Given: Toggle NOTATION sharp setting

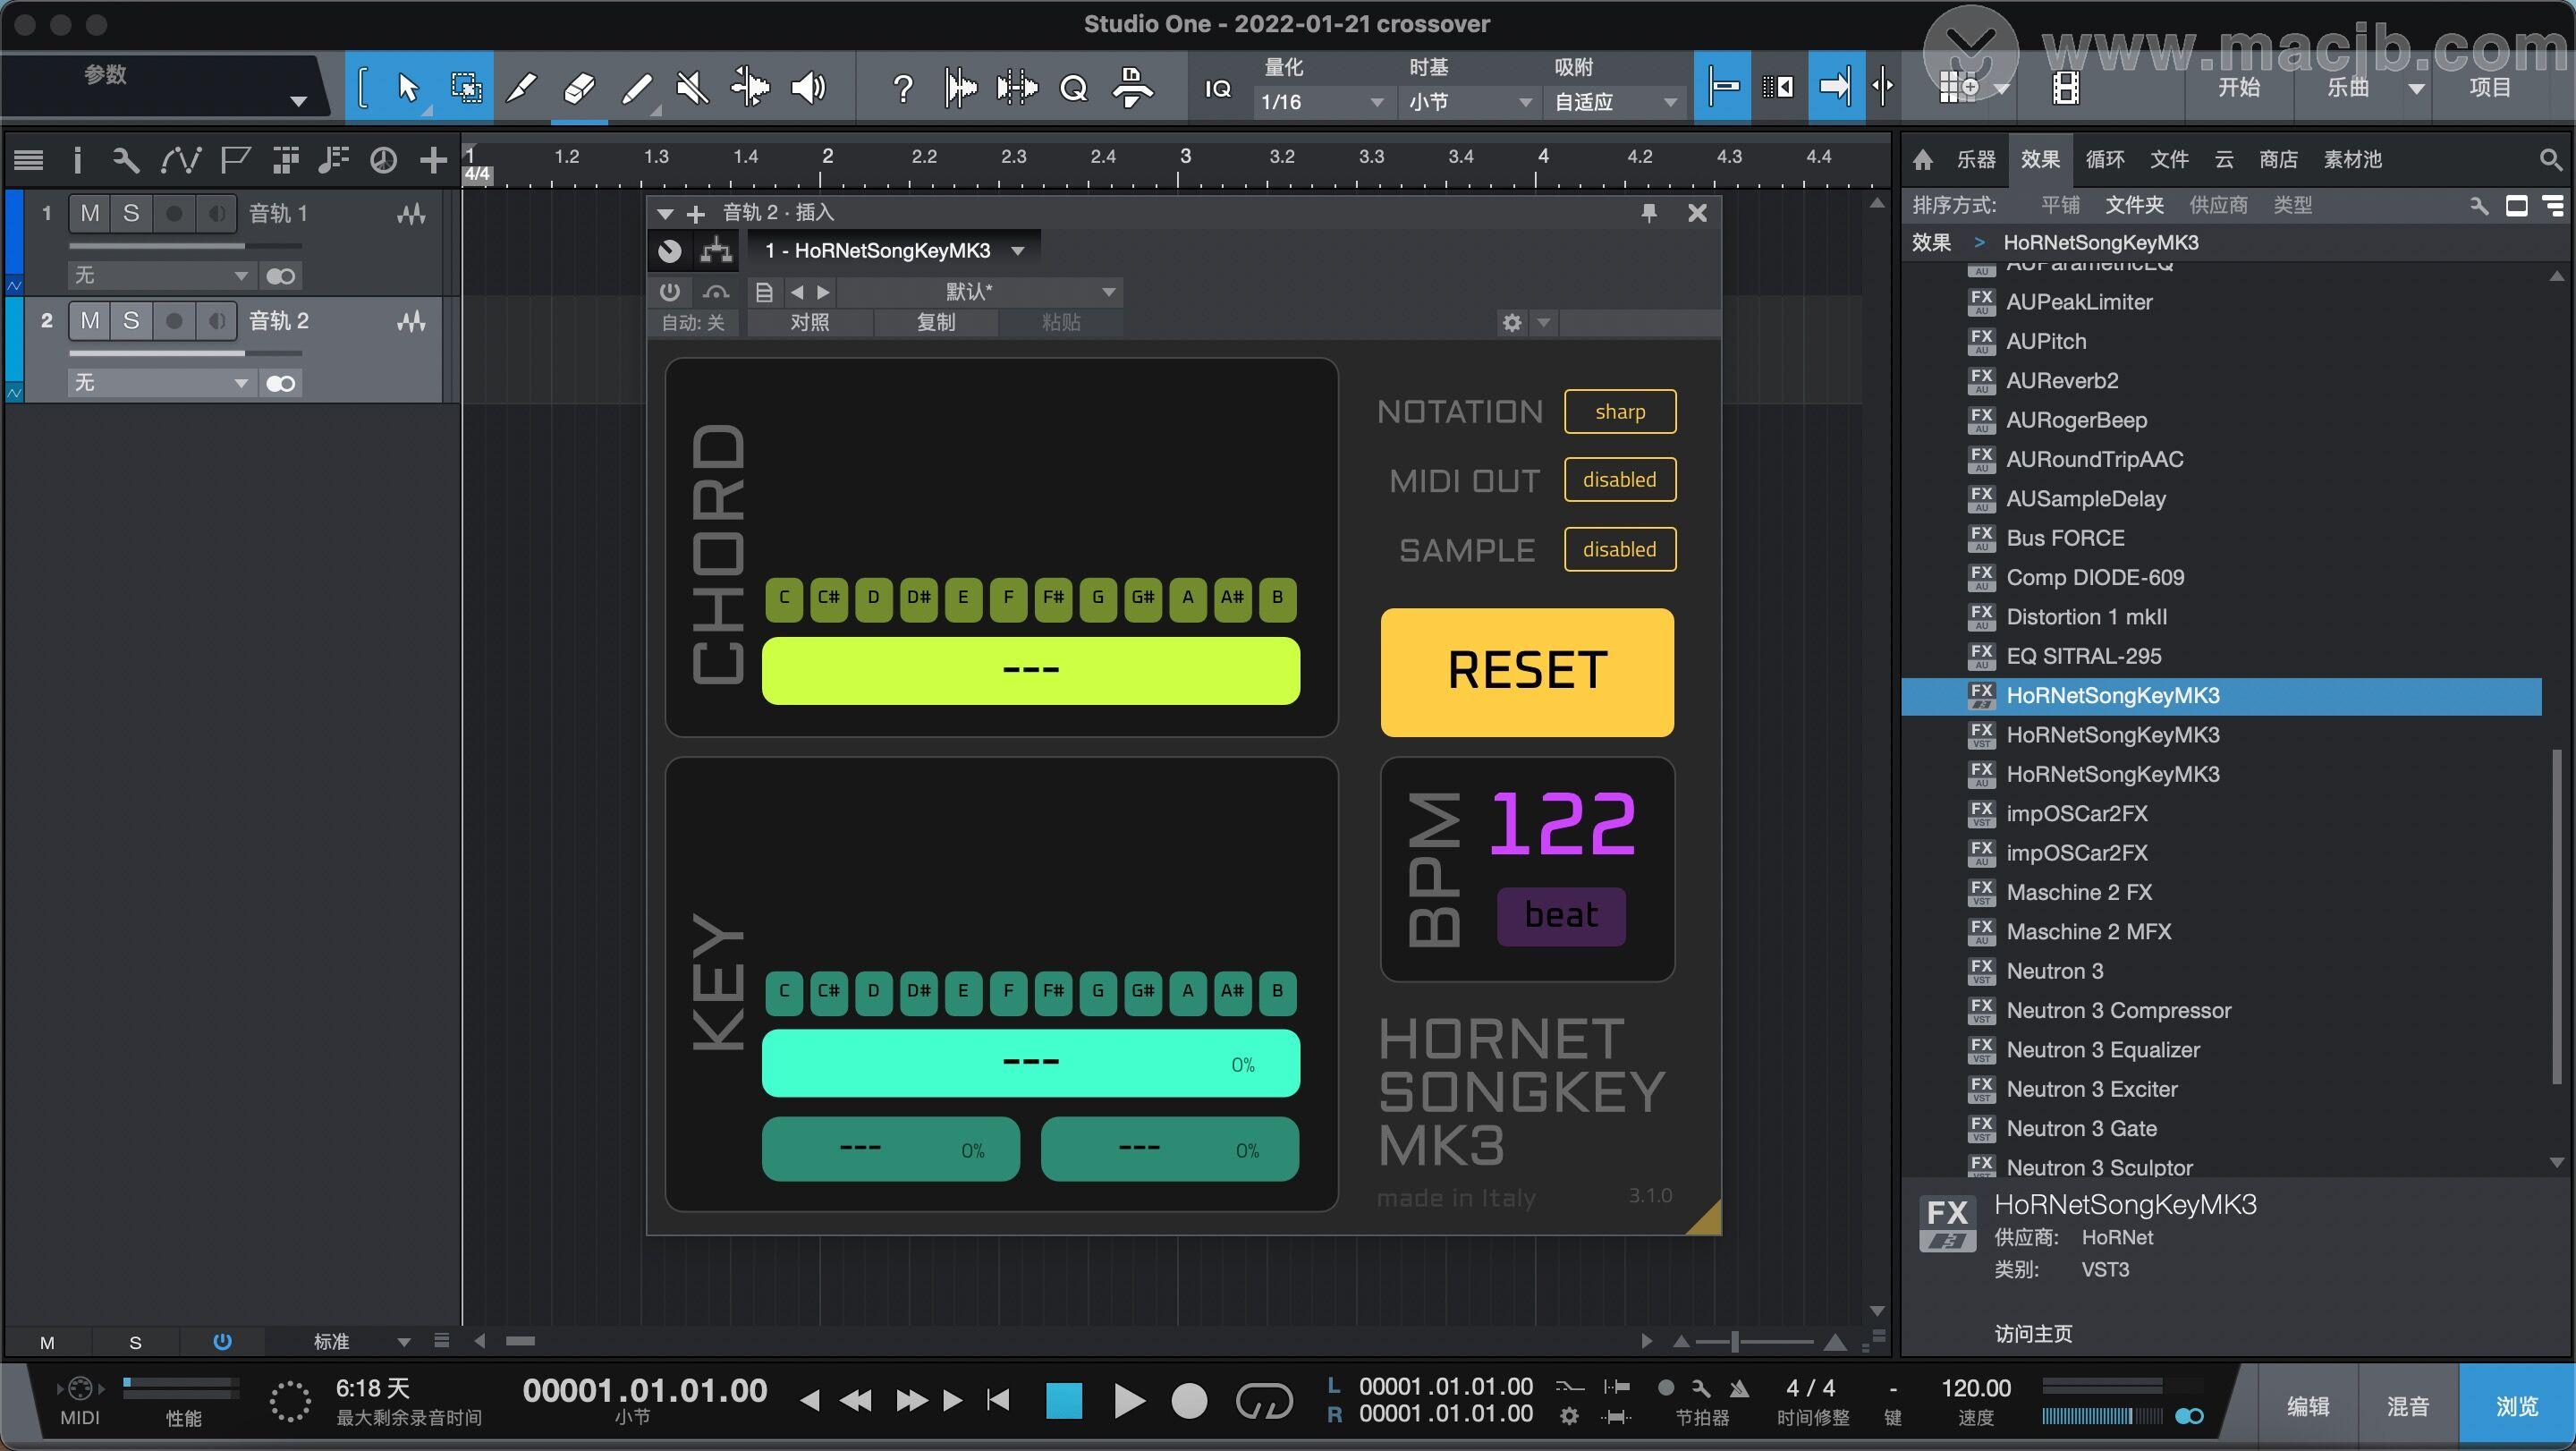Looking at the screenshot, I should coord(1620,411).
